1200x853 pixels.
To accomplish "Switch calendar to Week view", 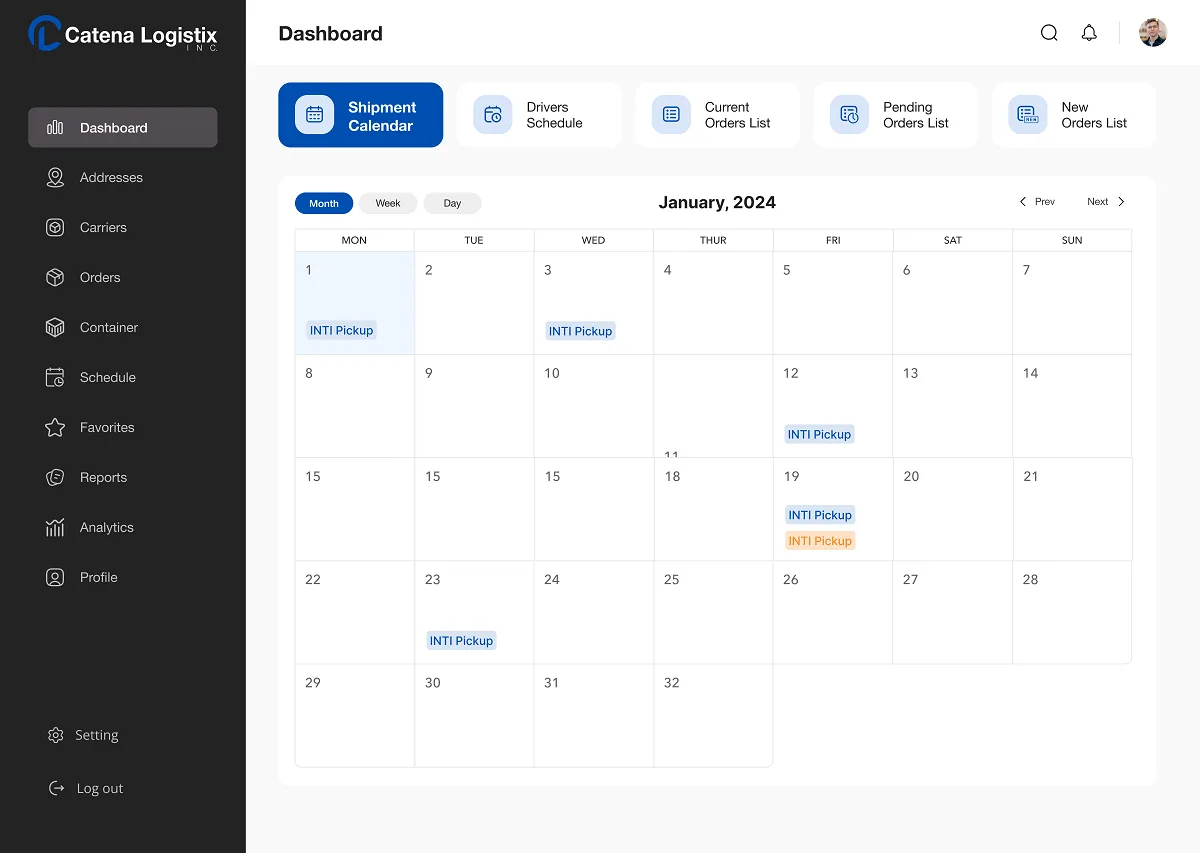I will click(388, 203).
